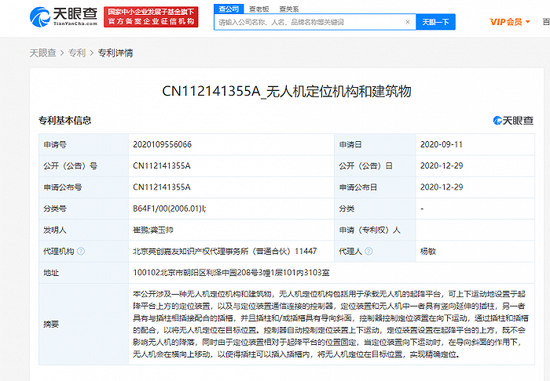Click the 摘要 abstract paragraph text

click(330, 324)
